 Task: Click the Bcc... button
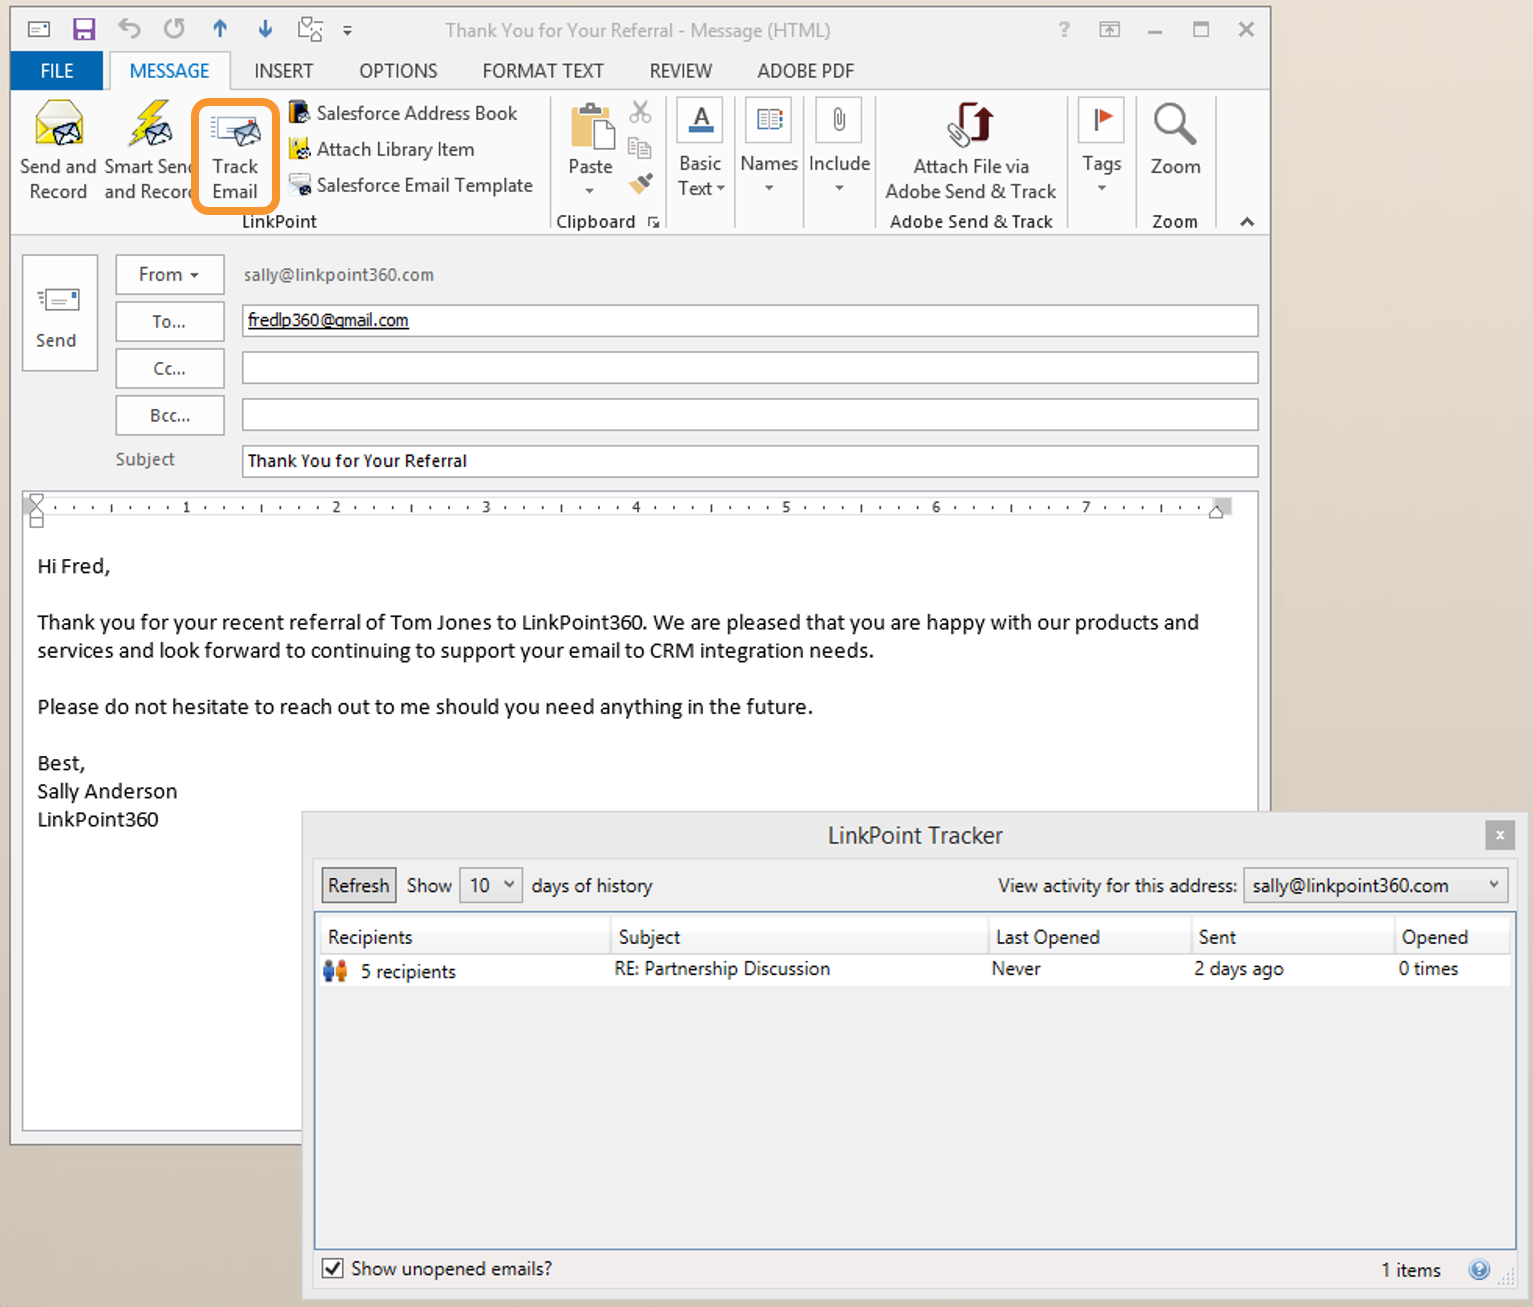(169, 416)
